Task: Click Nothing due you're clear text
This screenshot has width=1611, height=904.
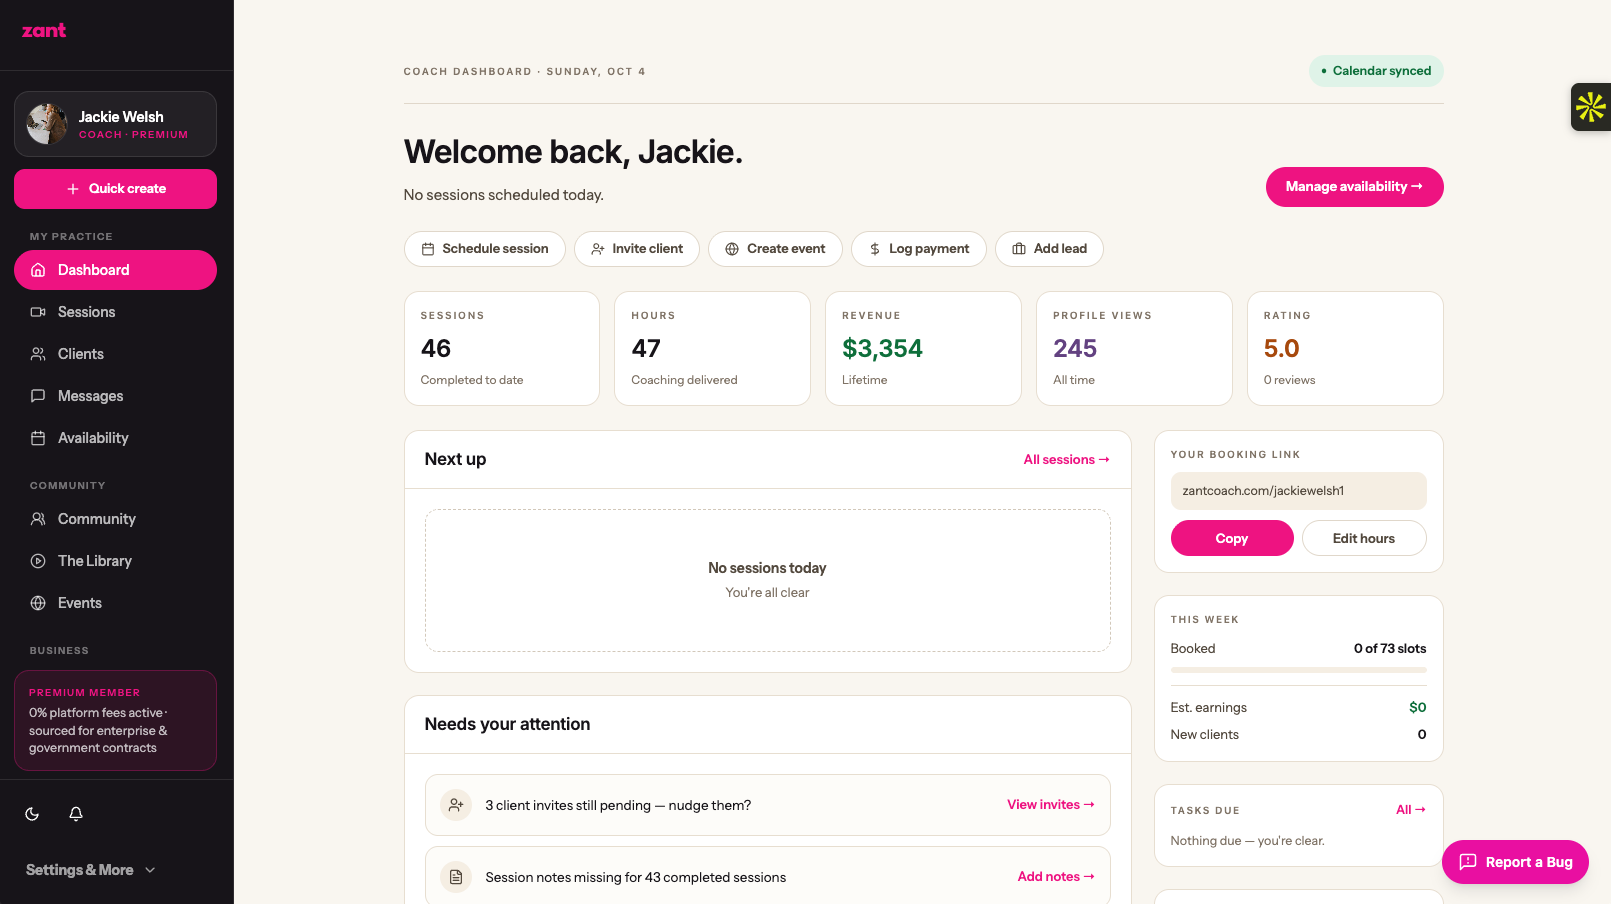Action: (x=1247, y=841)
